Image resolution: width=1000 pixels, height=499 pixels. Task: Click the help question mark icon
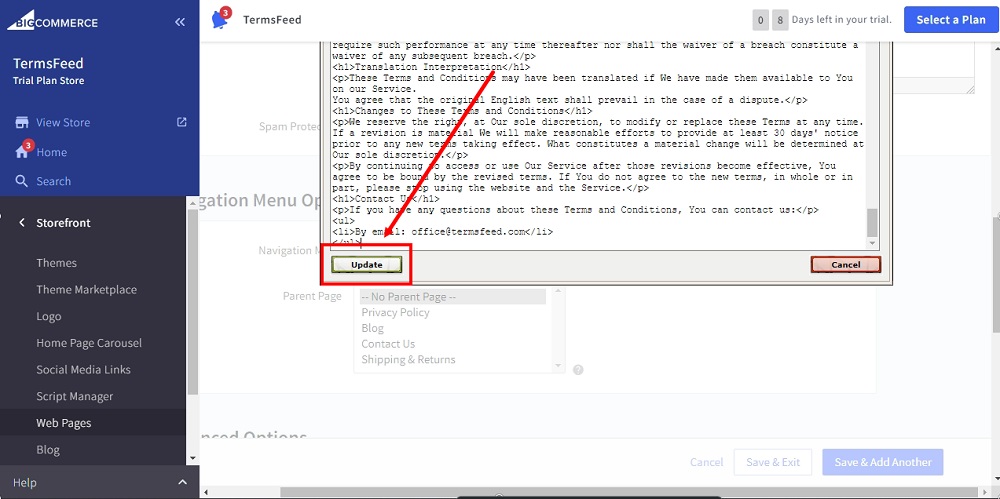[578, 369]
